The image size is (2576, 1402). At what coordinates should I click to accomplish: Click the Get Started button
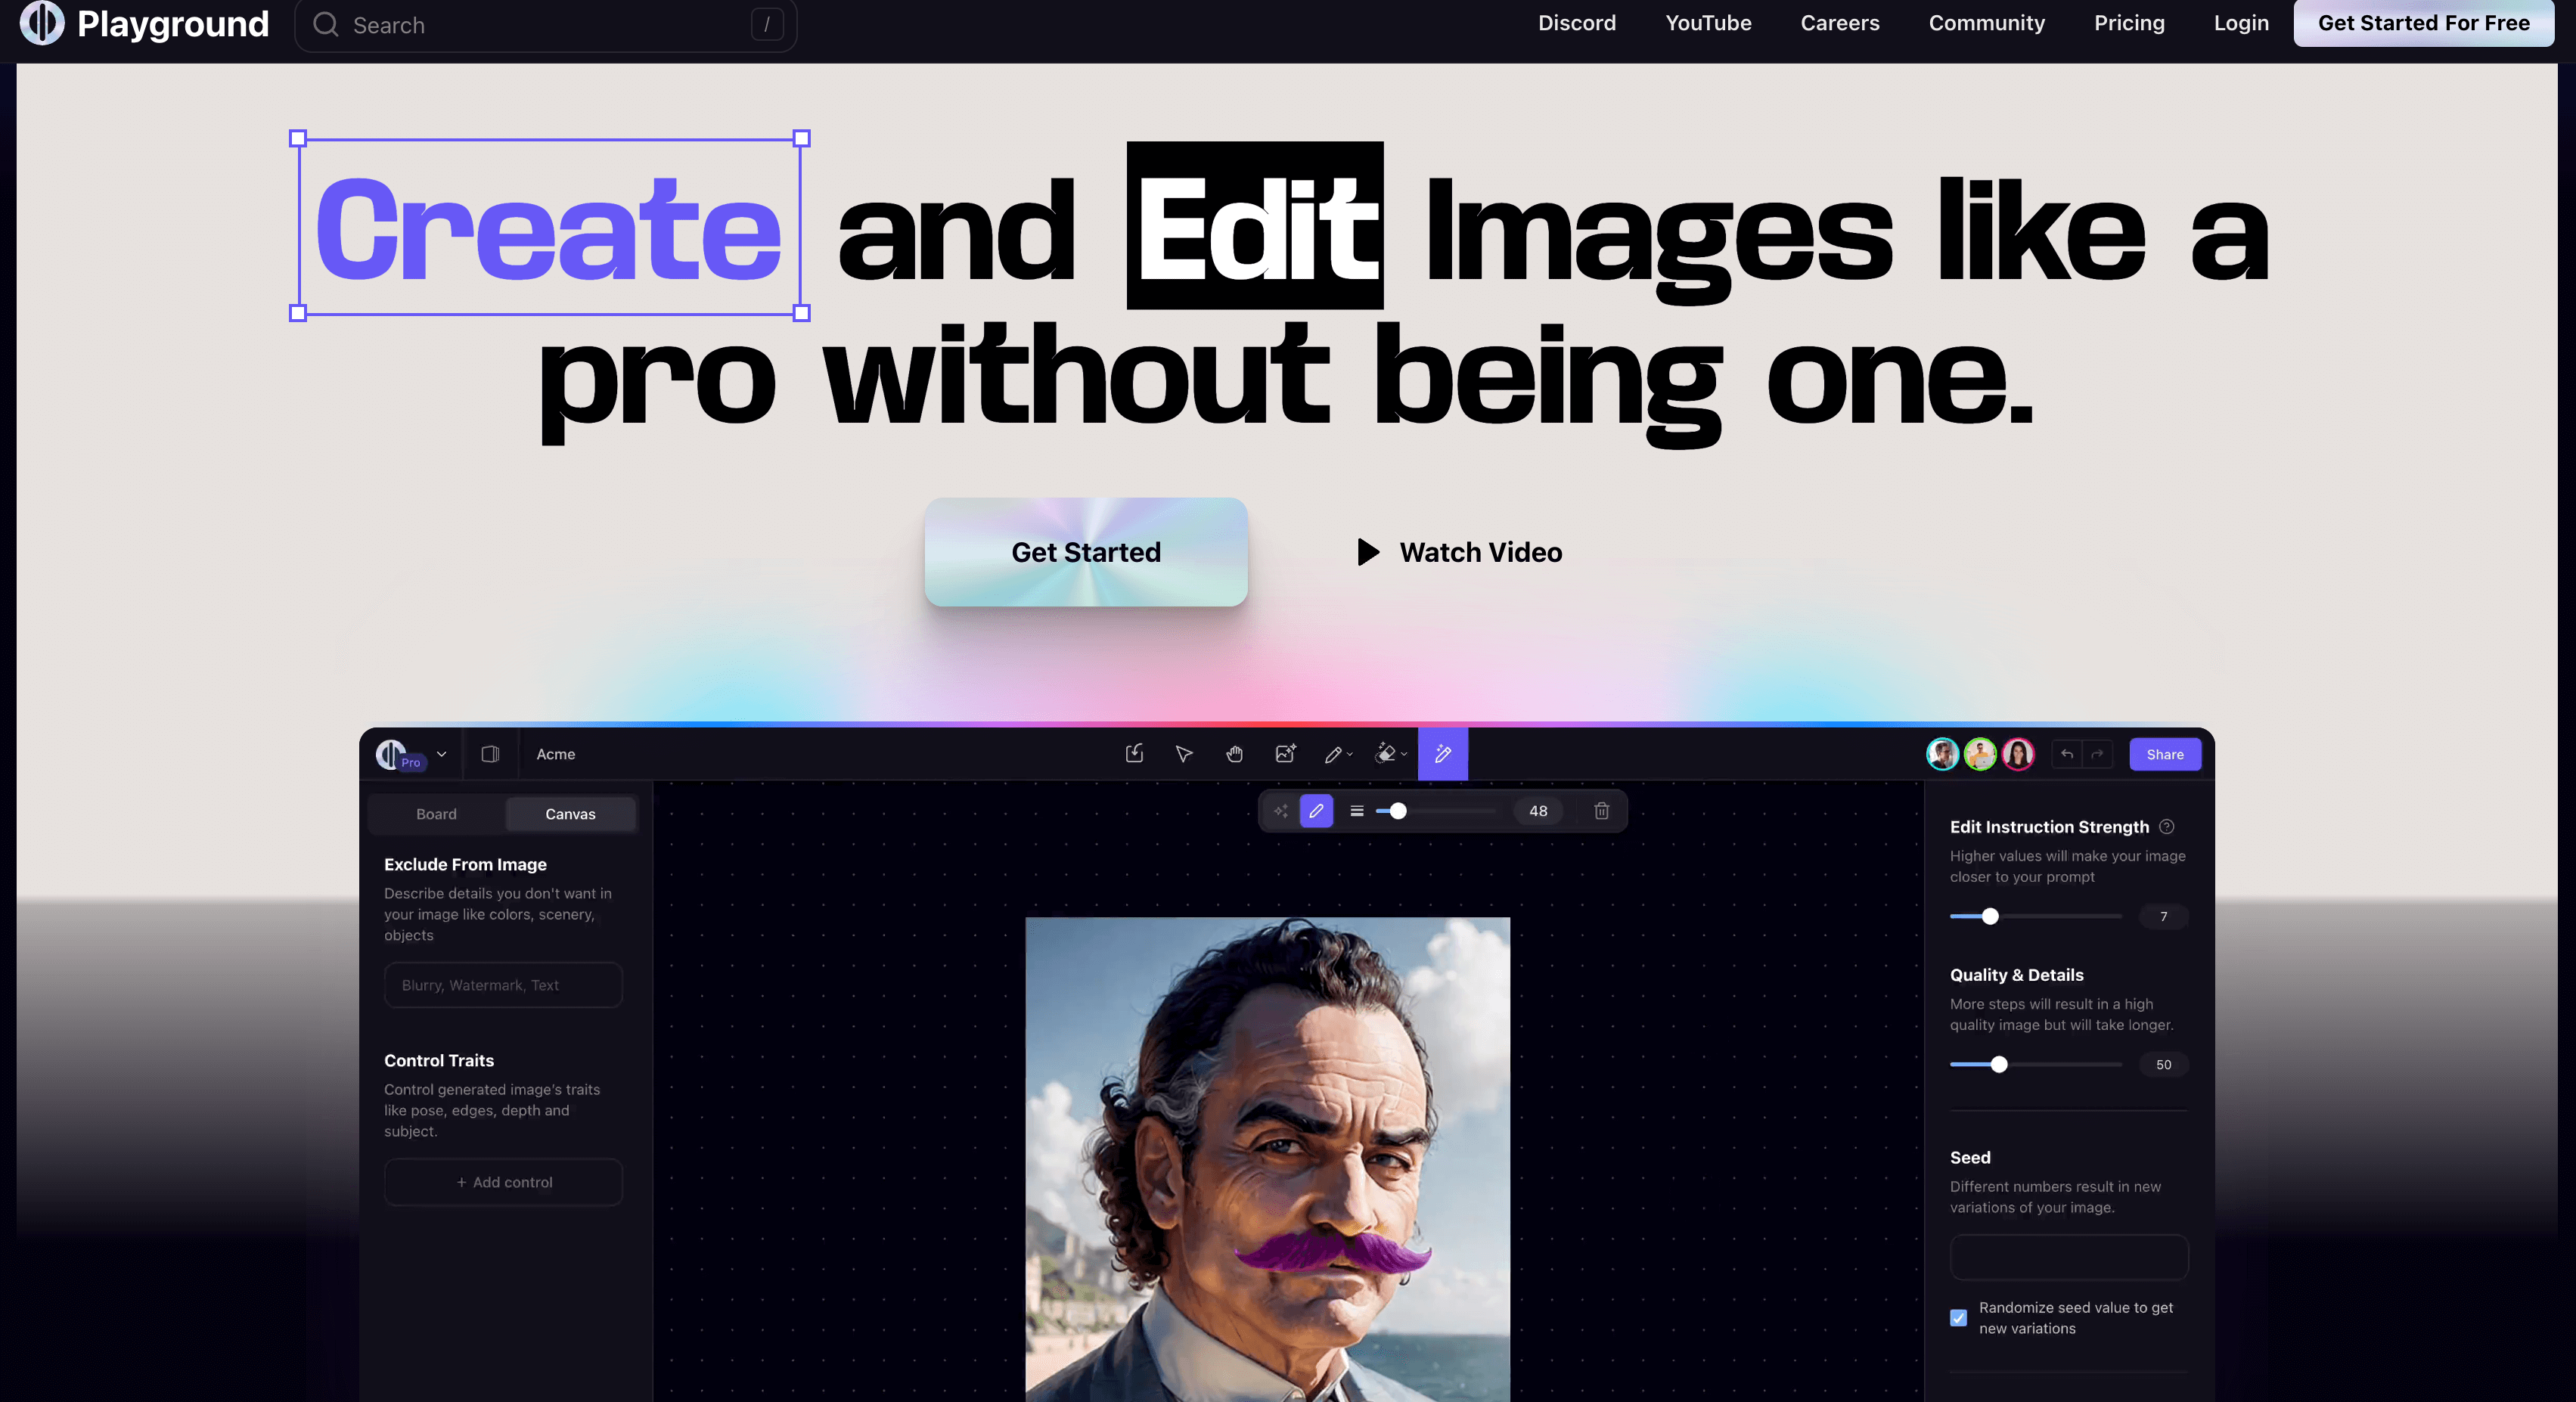pyautogui.click(x=1085, y=552)
